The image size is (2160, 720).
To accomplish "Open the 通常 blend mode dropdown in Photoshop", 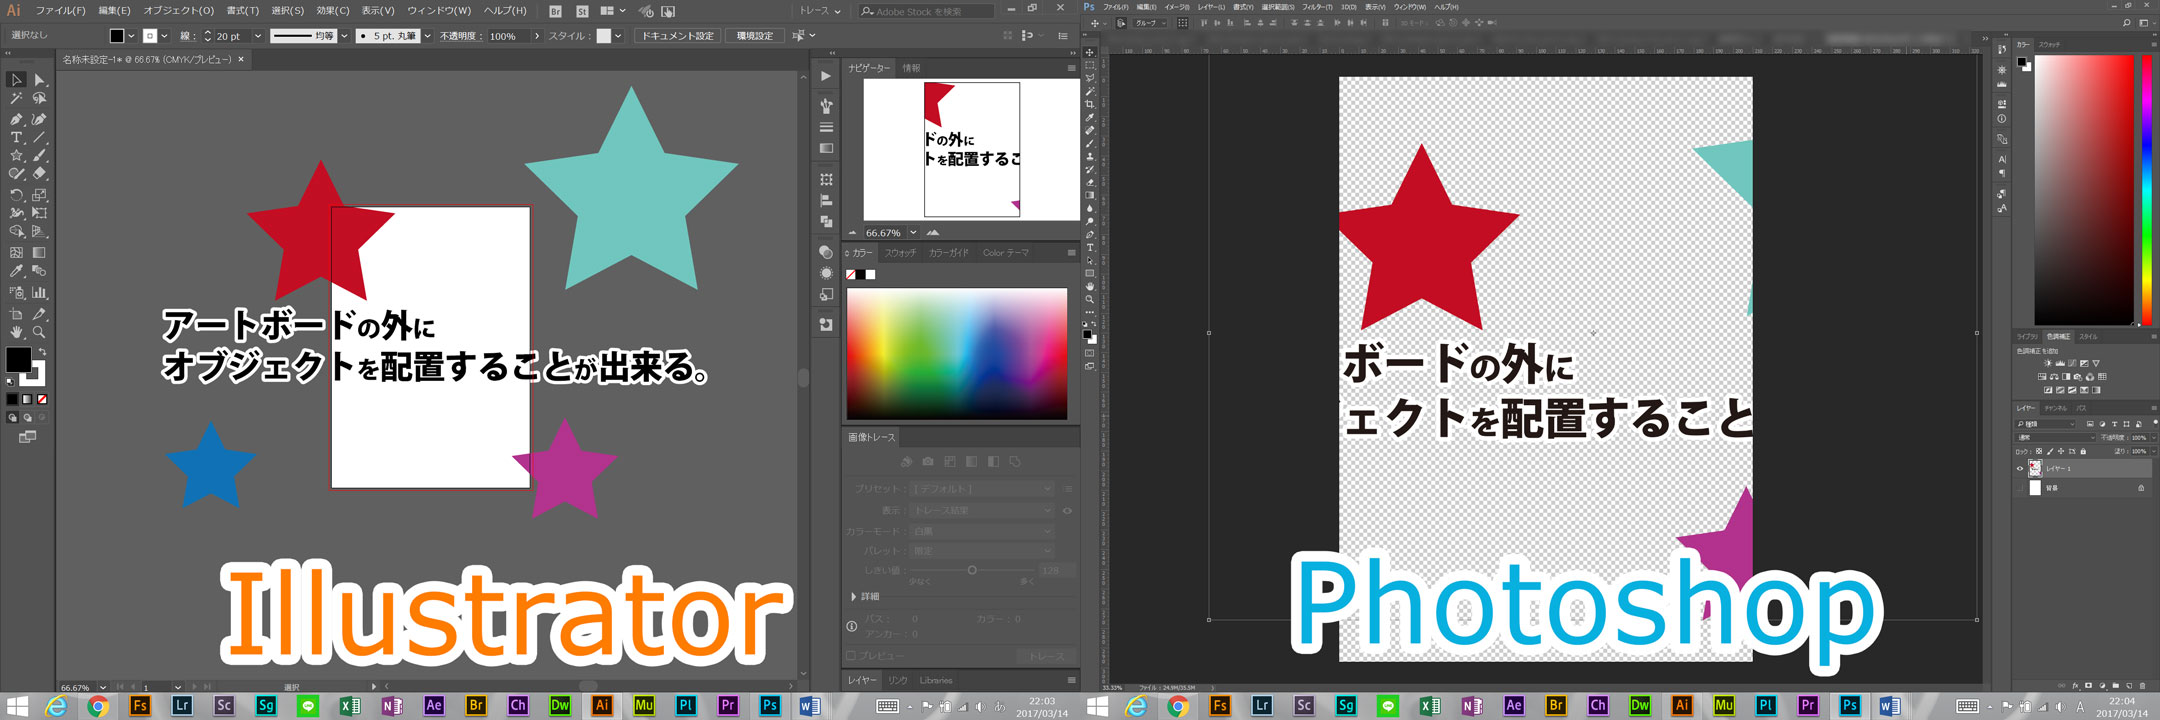I will 2055,437.
